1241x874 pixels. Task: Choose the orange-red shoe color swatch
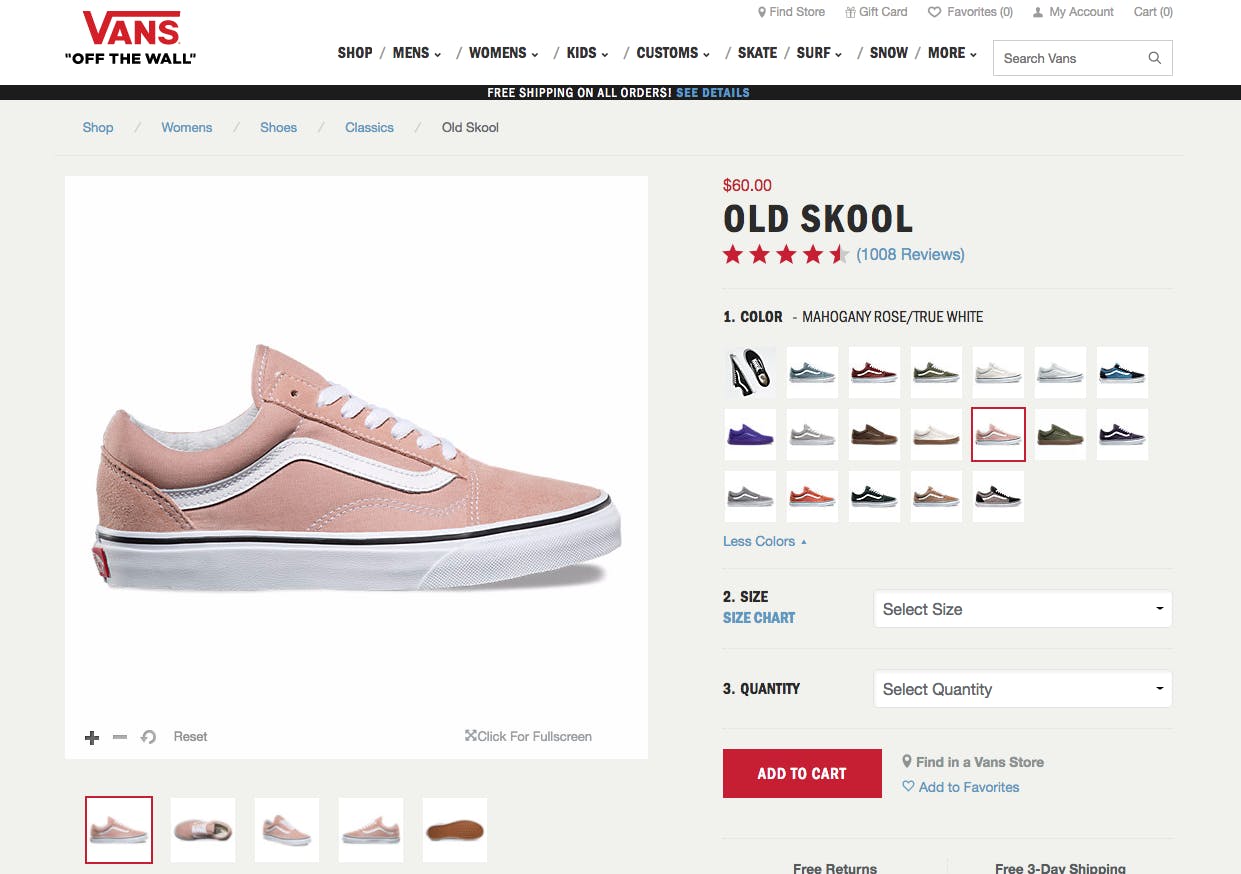pyautogui.click(x=812, y=496)
